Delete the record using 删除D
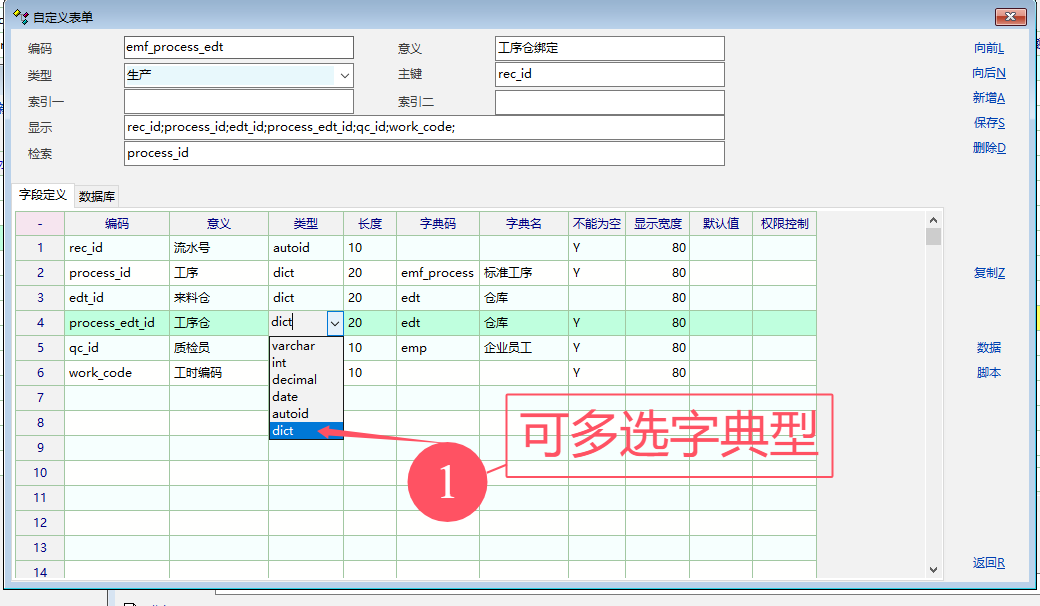1040x606 pixels. pyautogui.click(x=988, y=148)
